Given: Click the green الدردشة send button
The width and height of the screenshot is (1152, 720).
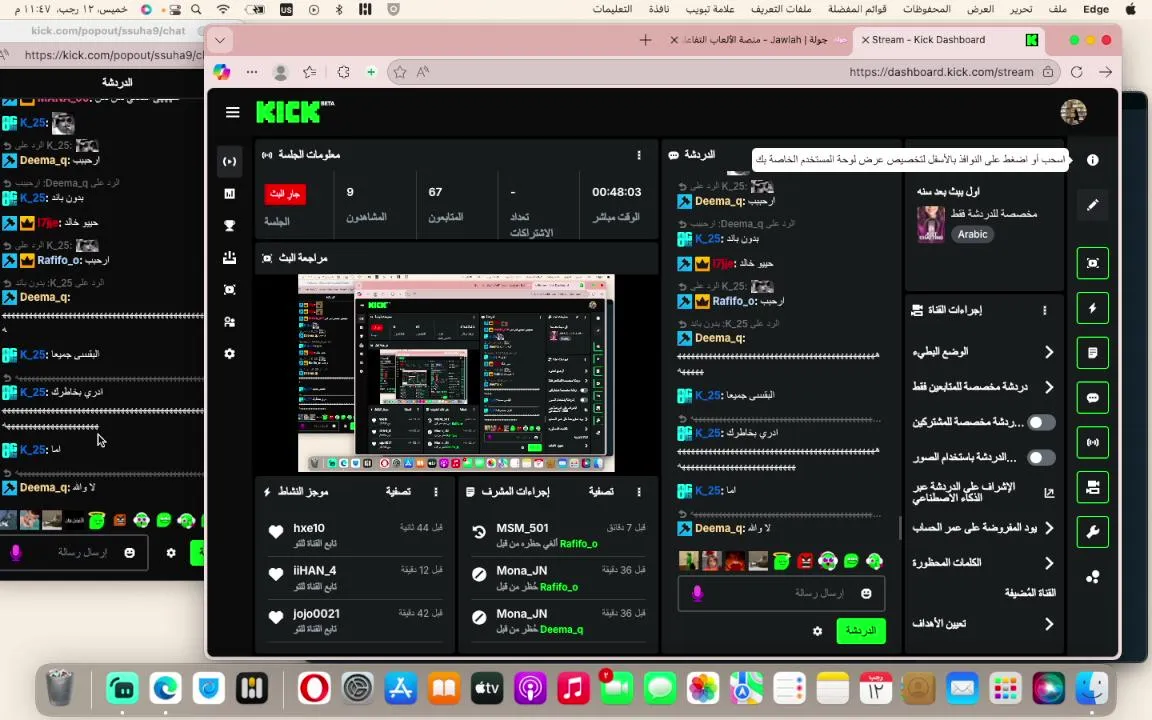Looking at the screenshot, I should pos(860,630).
